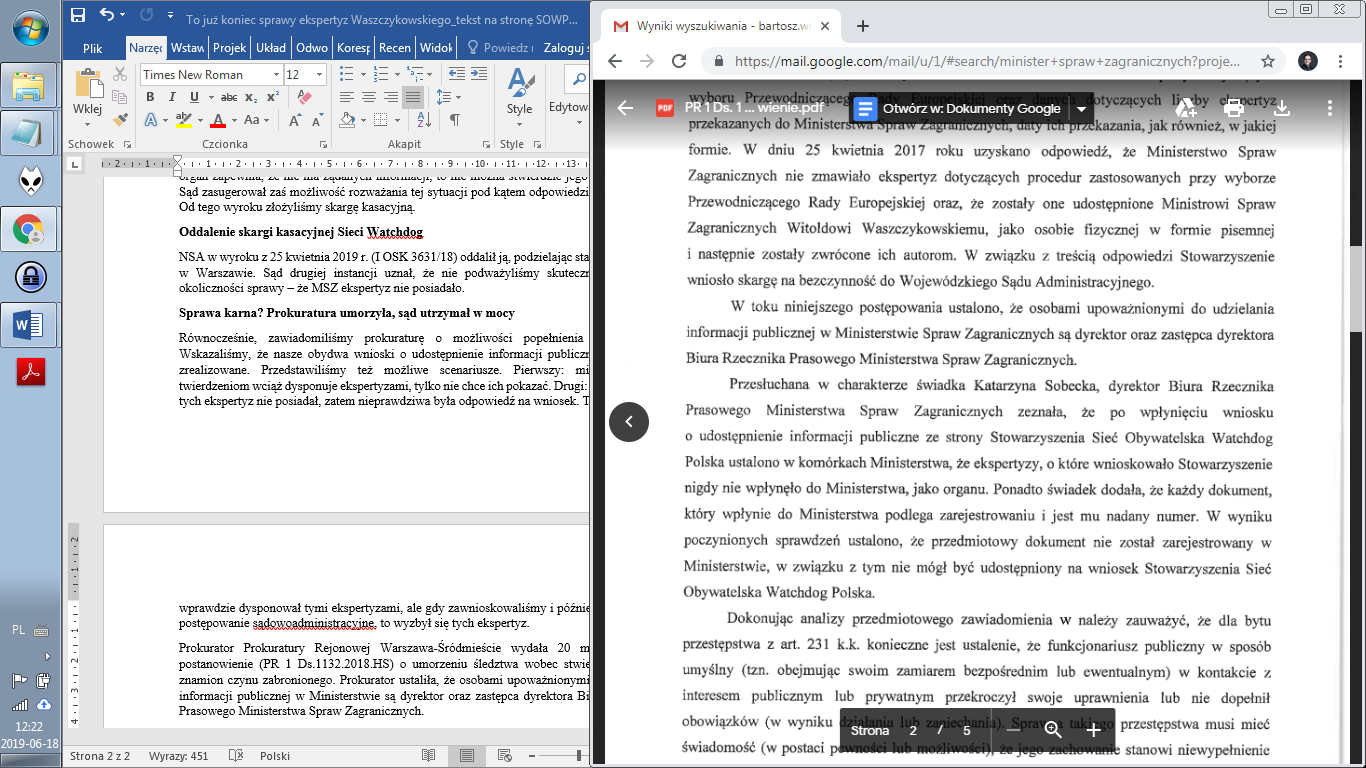Open a new Chrome tab with plus

[863, 26]
